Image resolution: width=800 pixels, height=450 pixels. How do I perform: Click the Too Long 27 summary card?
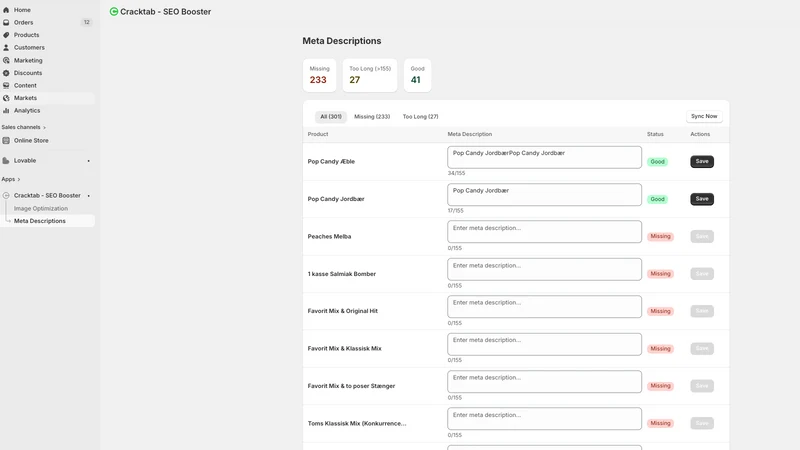coord(370,76)
